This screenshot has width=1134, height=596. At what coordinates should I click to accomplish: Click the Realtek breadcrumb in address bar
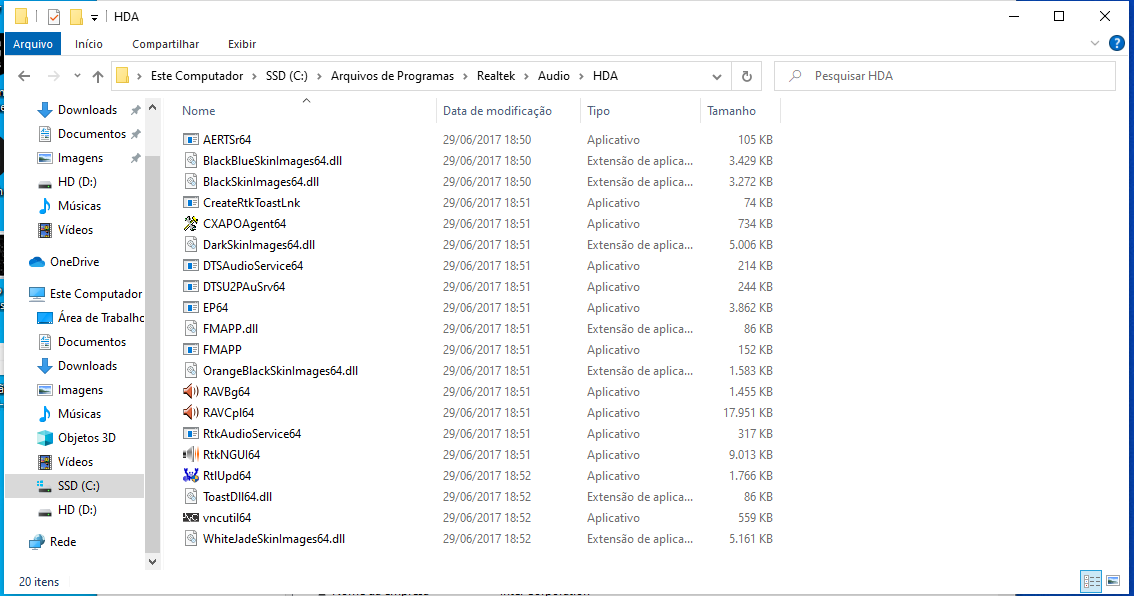[495, 76]
